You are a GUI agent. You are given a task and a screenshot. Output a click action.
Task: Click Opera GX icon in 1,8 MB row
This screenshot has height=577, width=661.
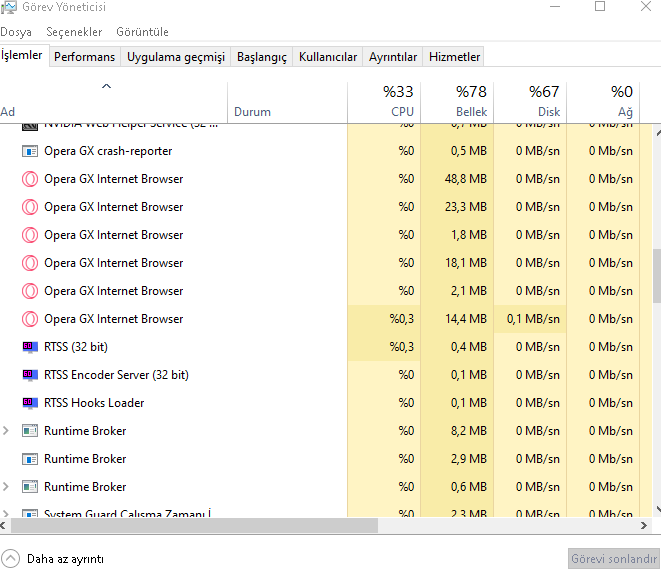tap(30, 235)
